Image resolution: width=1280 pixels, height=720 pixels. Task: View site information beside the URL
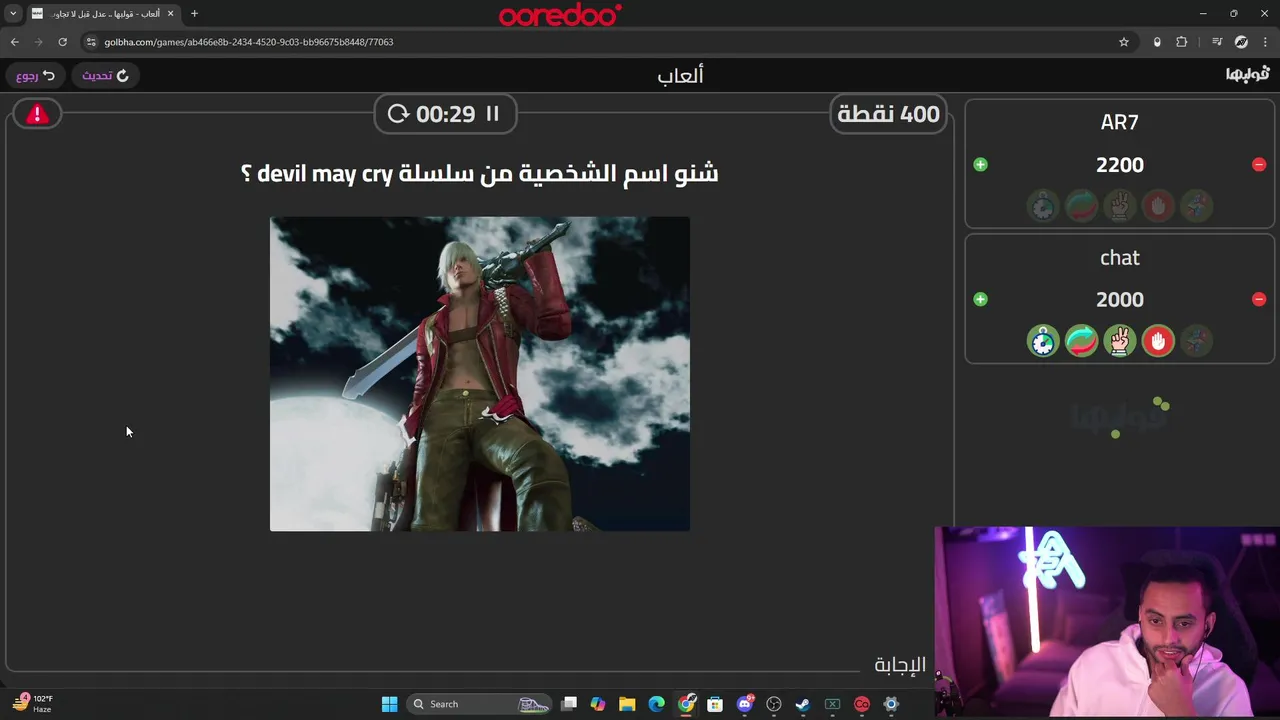click(91, 42)
